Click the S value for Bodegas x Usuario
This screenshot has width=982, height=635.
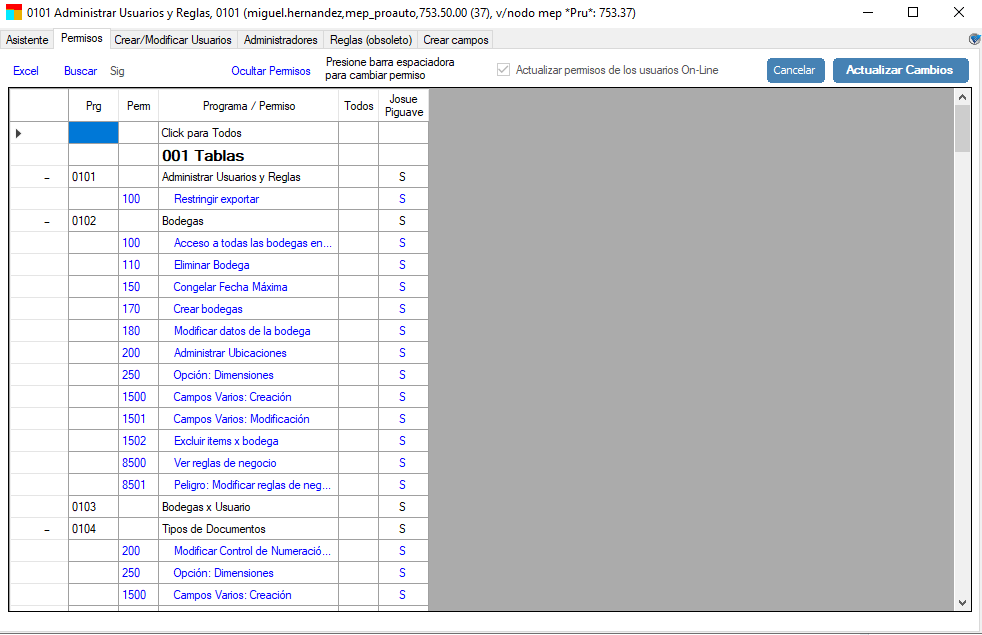point(403,507)
